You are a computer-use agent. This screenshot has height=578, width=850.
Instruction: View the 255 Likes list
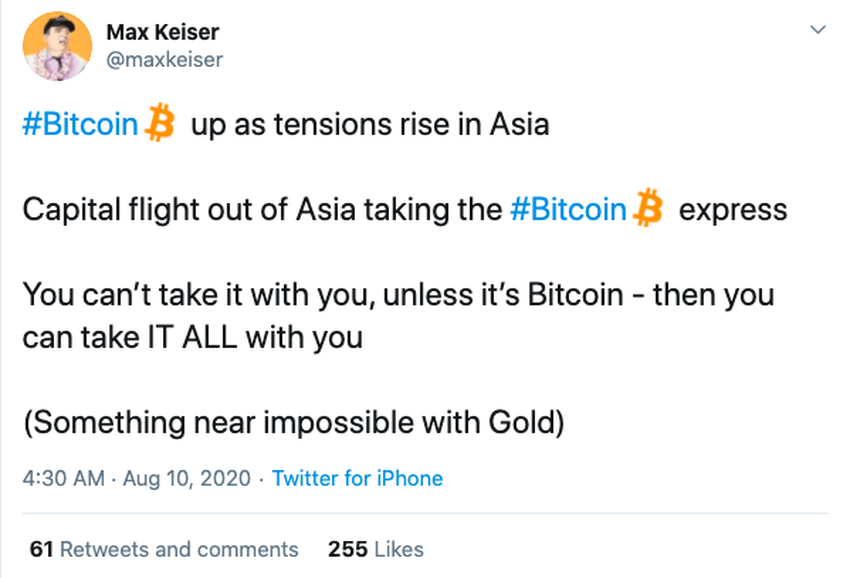tap(375, 549)
